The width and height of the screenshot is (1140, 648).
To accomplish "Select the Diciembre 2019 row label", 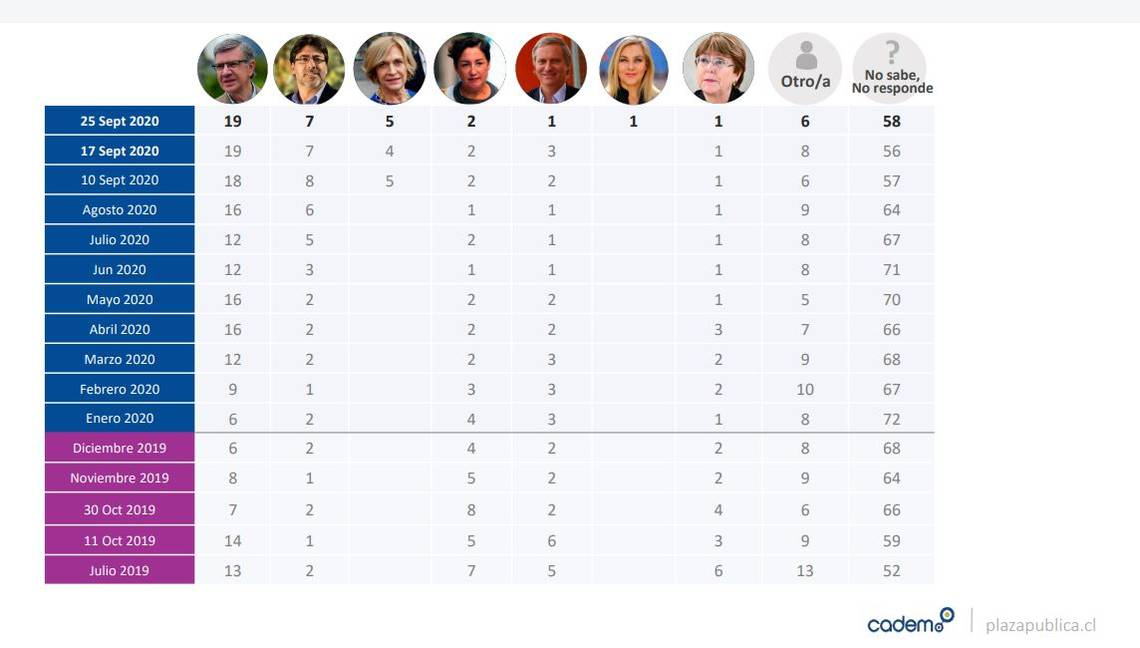I will [119, 448].
